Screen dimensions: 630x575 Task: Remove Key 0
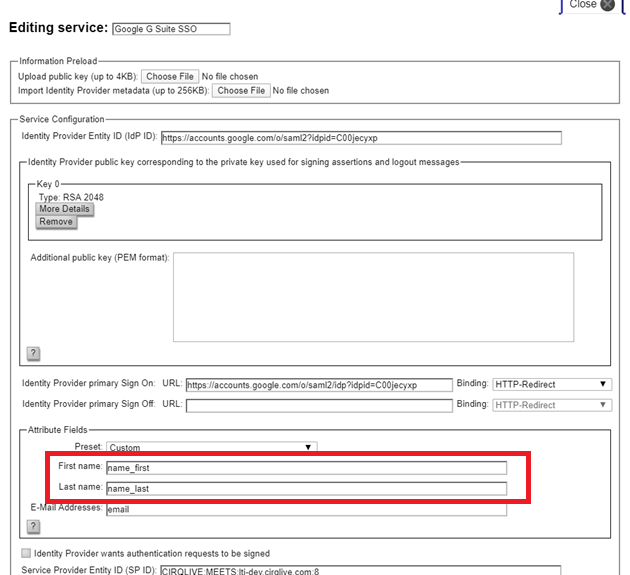coord(56,222)
